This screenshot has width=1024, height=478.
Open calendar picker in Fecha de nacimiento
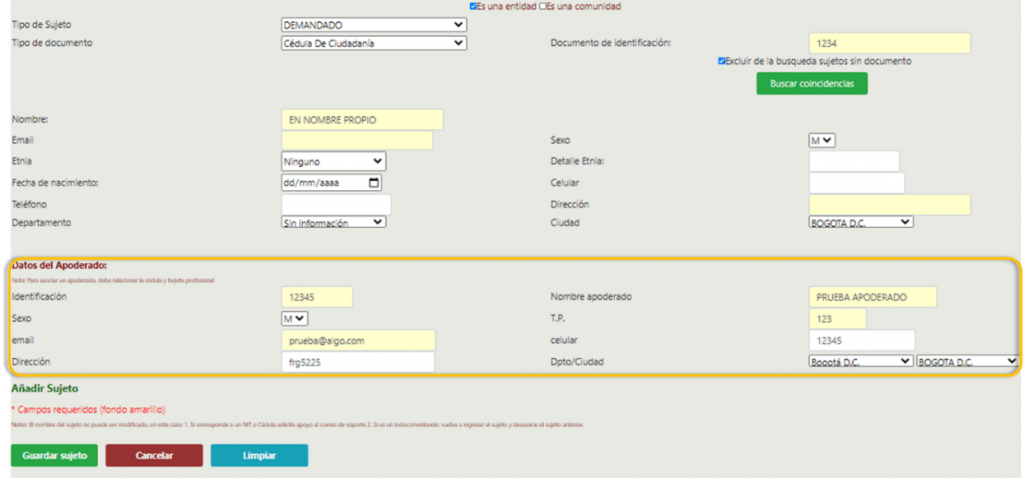tap(374, 183)
